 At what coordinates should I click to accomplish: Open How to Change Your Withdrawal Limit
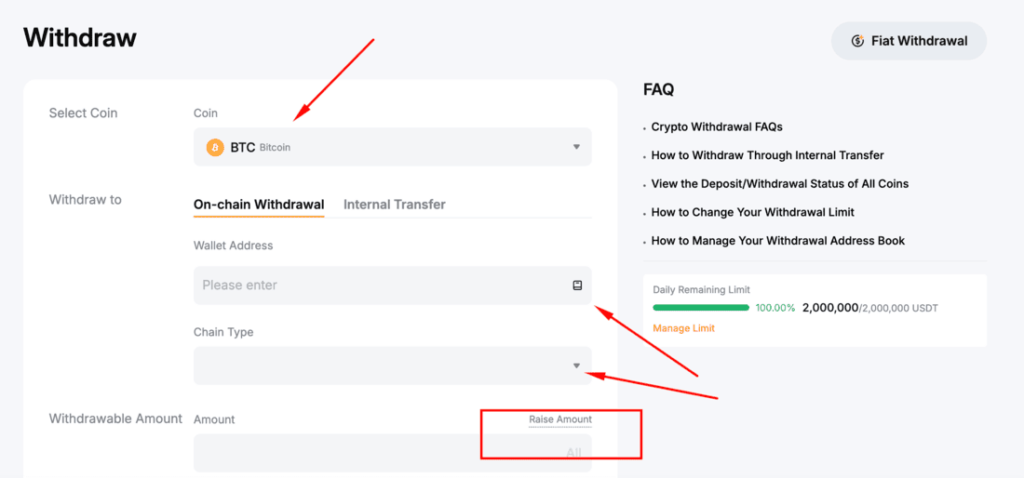(x=752, y=212)
